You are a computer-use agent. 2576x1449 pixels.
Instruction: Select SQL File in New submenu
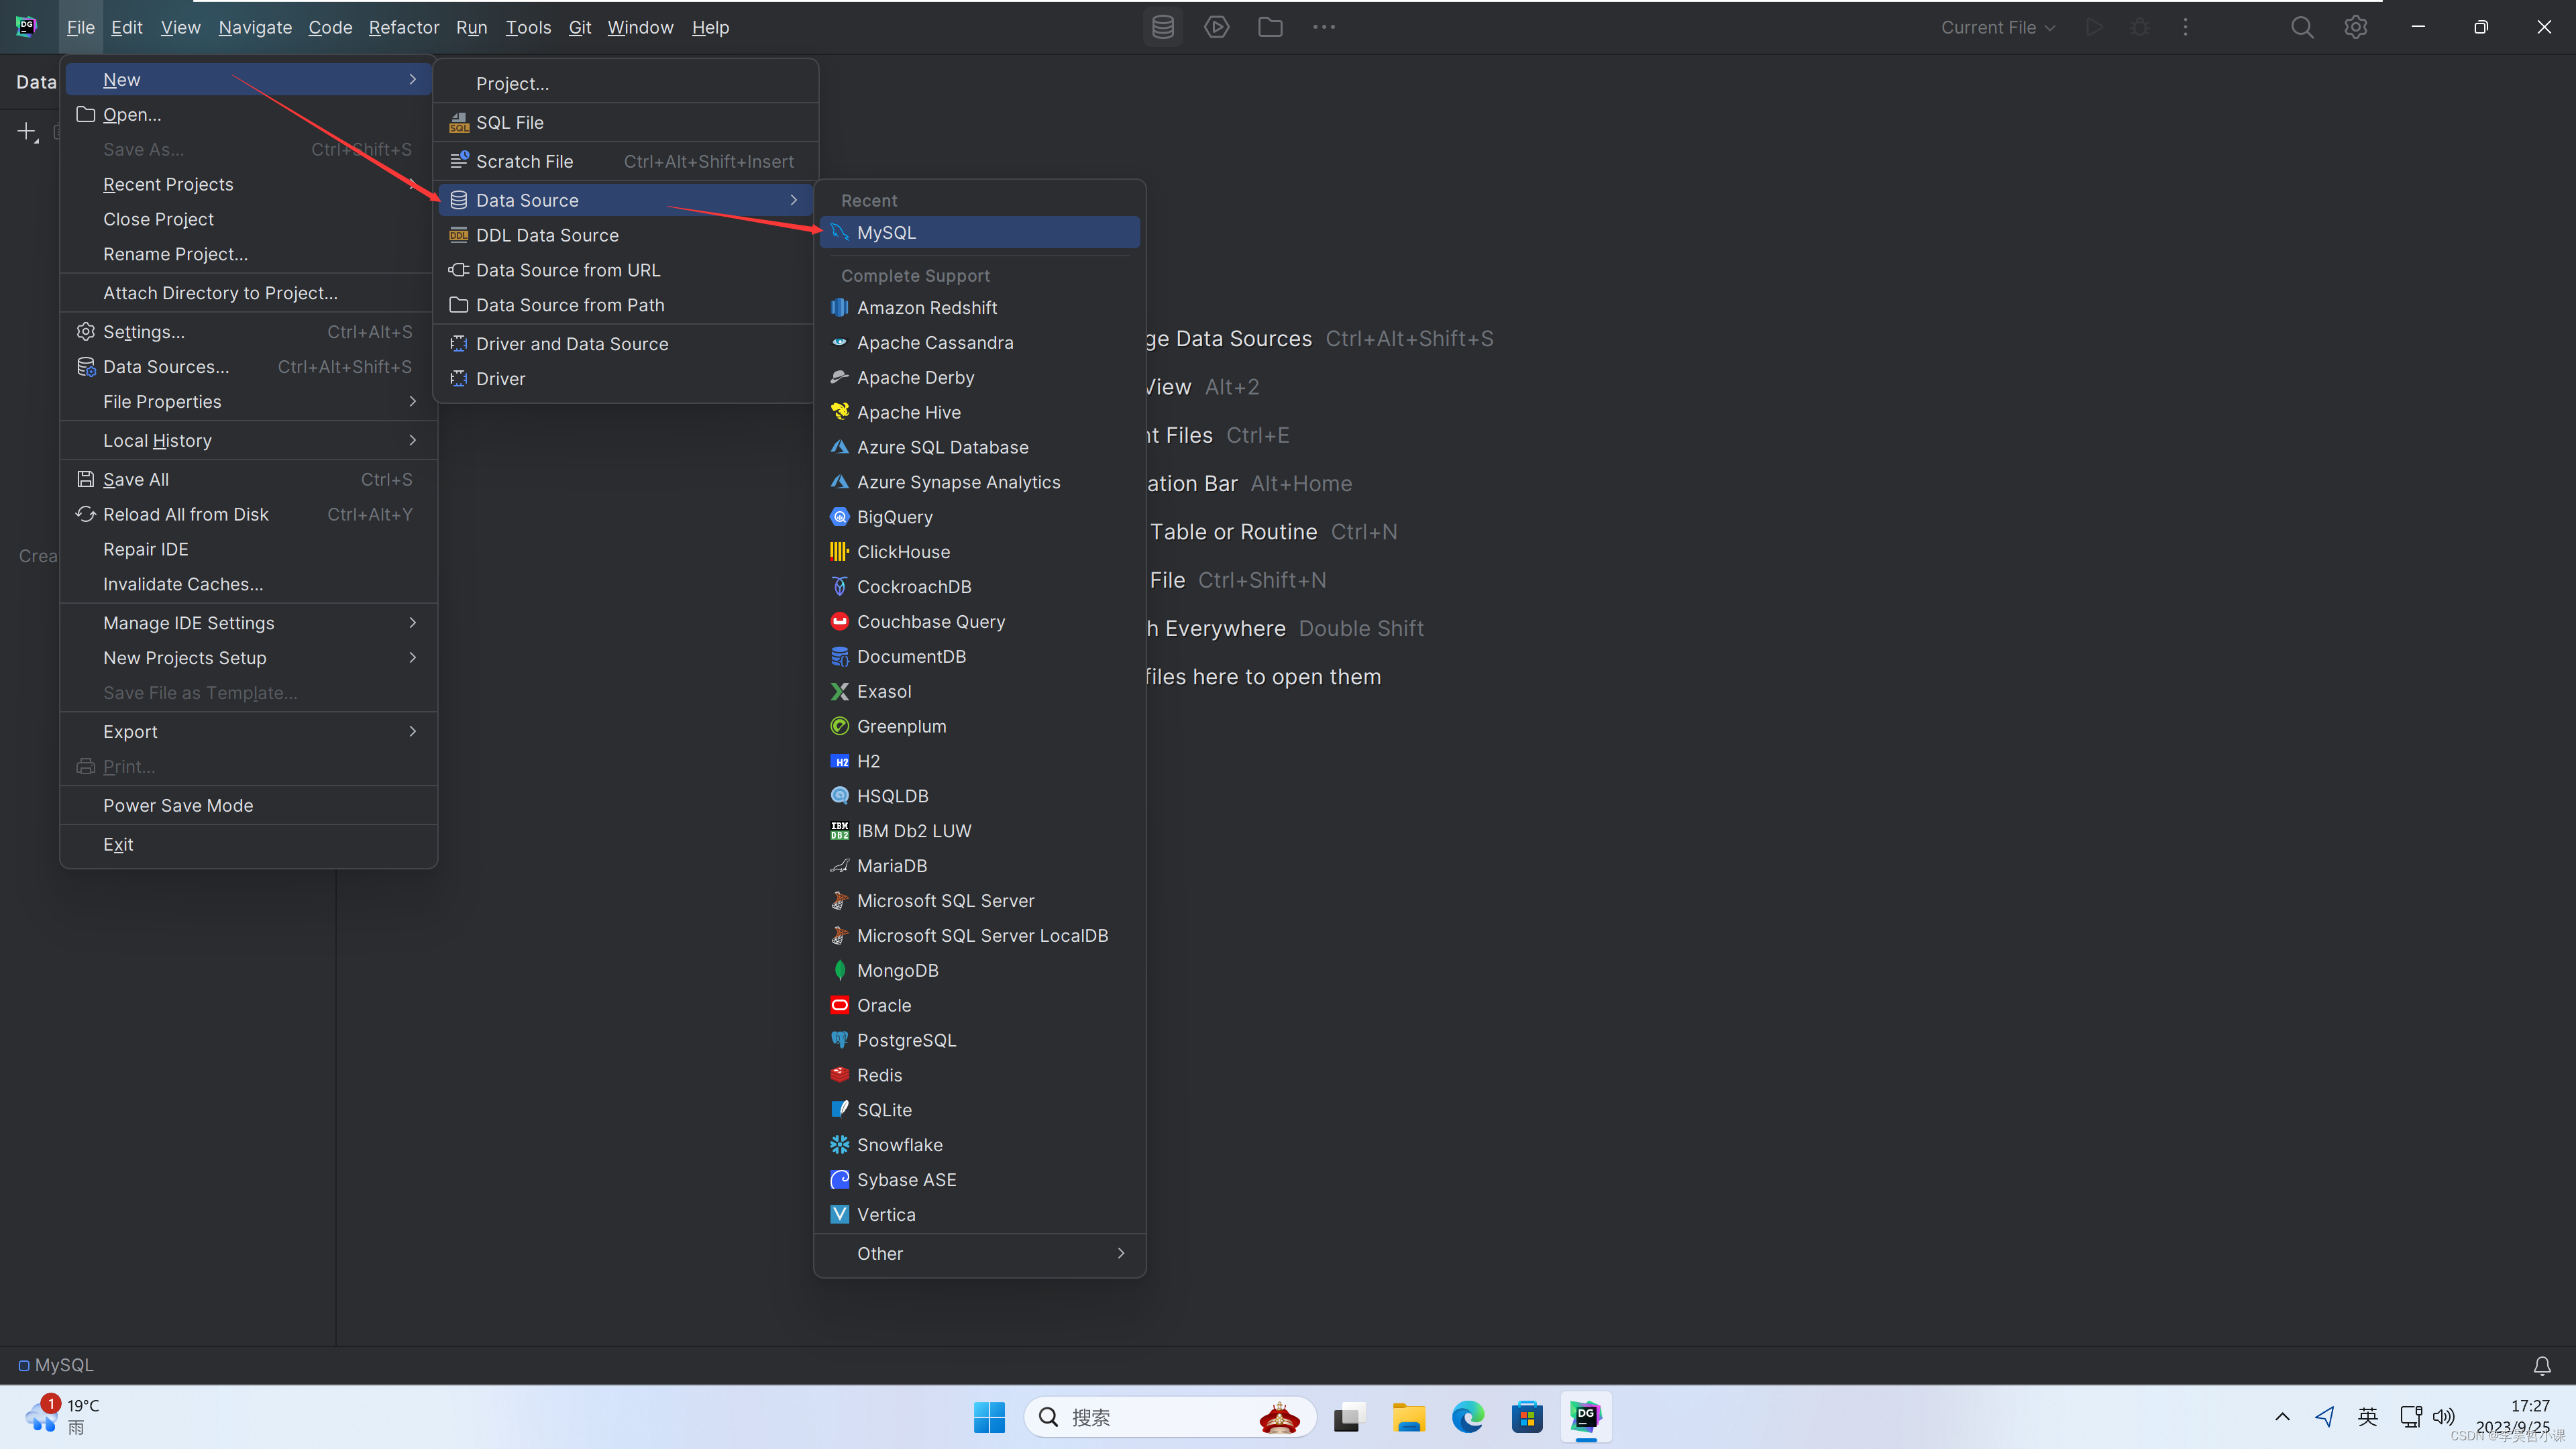click(x=626, y=122)
